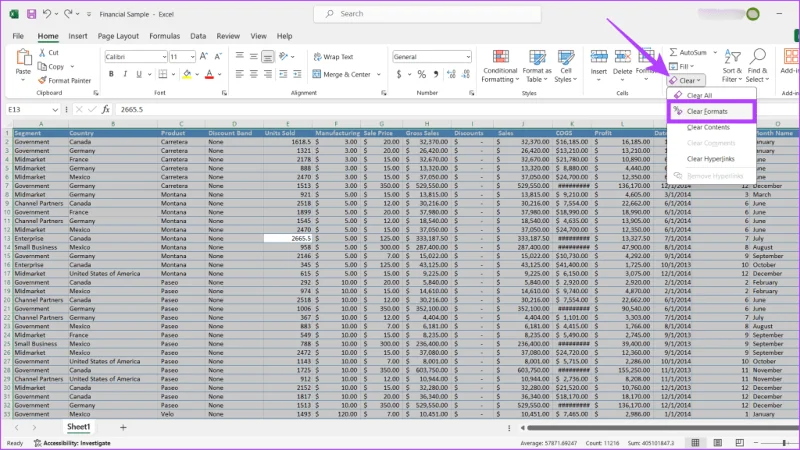This screenshot has height=450, width=800.
Task: Click the Paste clipboard icon
Action: [23, 58]
